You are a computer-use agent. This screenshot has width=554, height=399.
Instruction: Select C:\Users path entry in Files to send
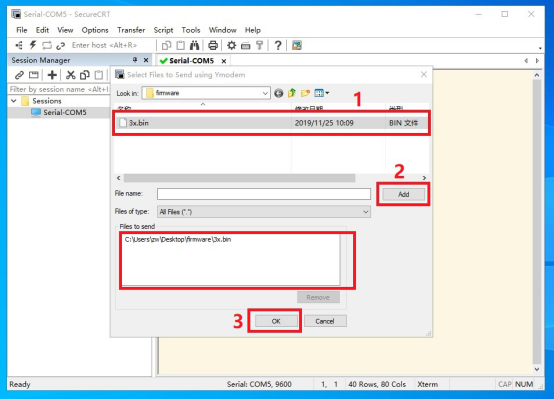click(x=178, y=239)
